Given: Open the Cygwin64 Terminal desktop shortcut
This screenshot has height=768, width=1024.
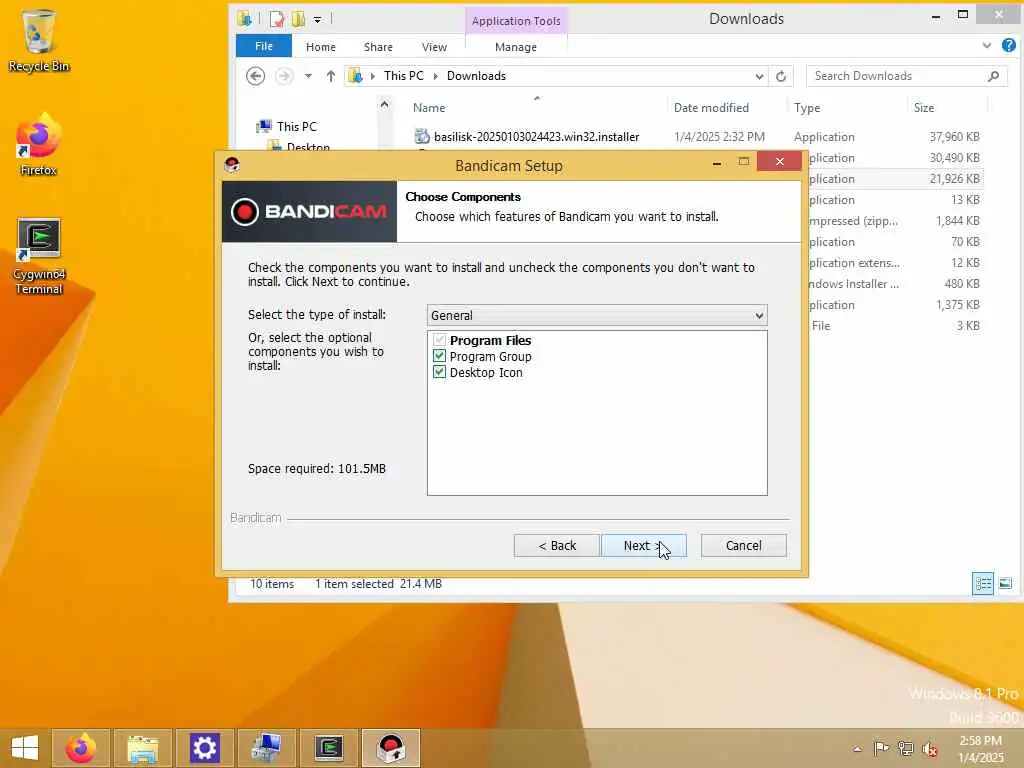Looking at the screenshot, I should click(39, 256).
